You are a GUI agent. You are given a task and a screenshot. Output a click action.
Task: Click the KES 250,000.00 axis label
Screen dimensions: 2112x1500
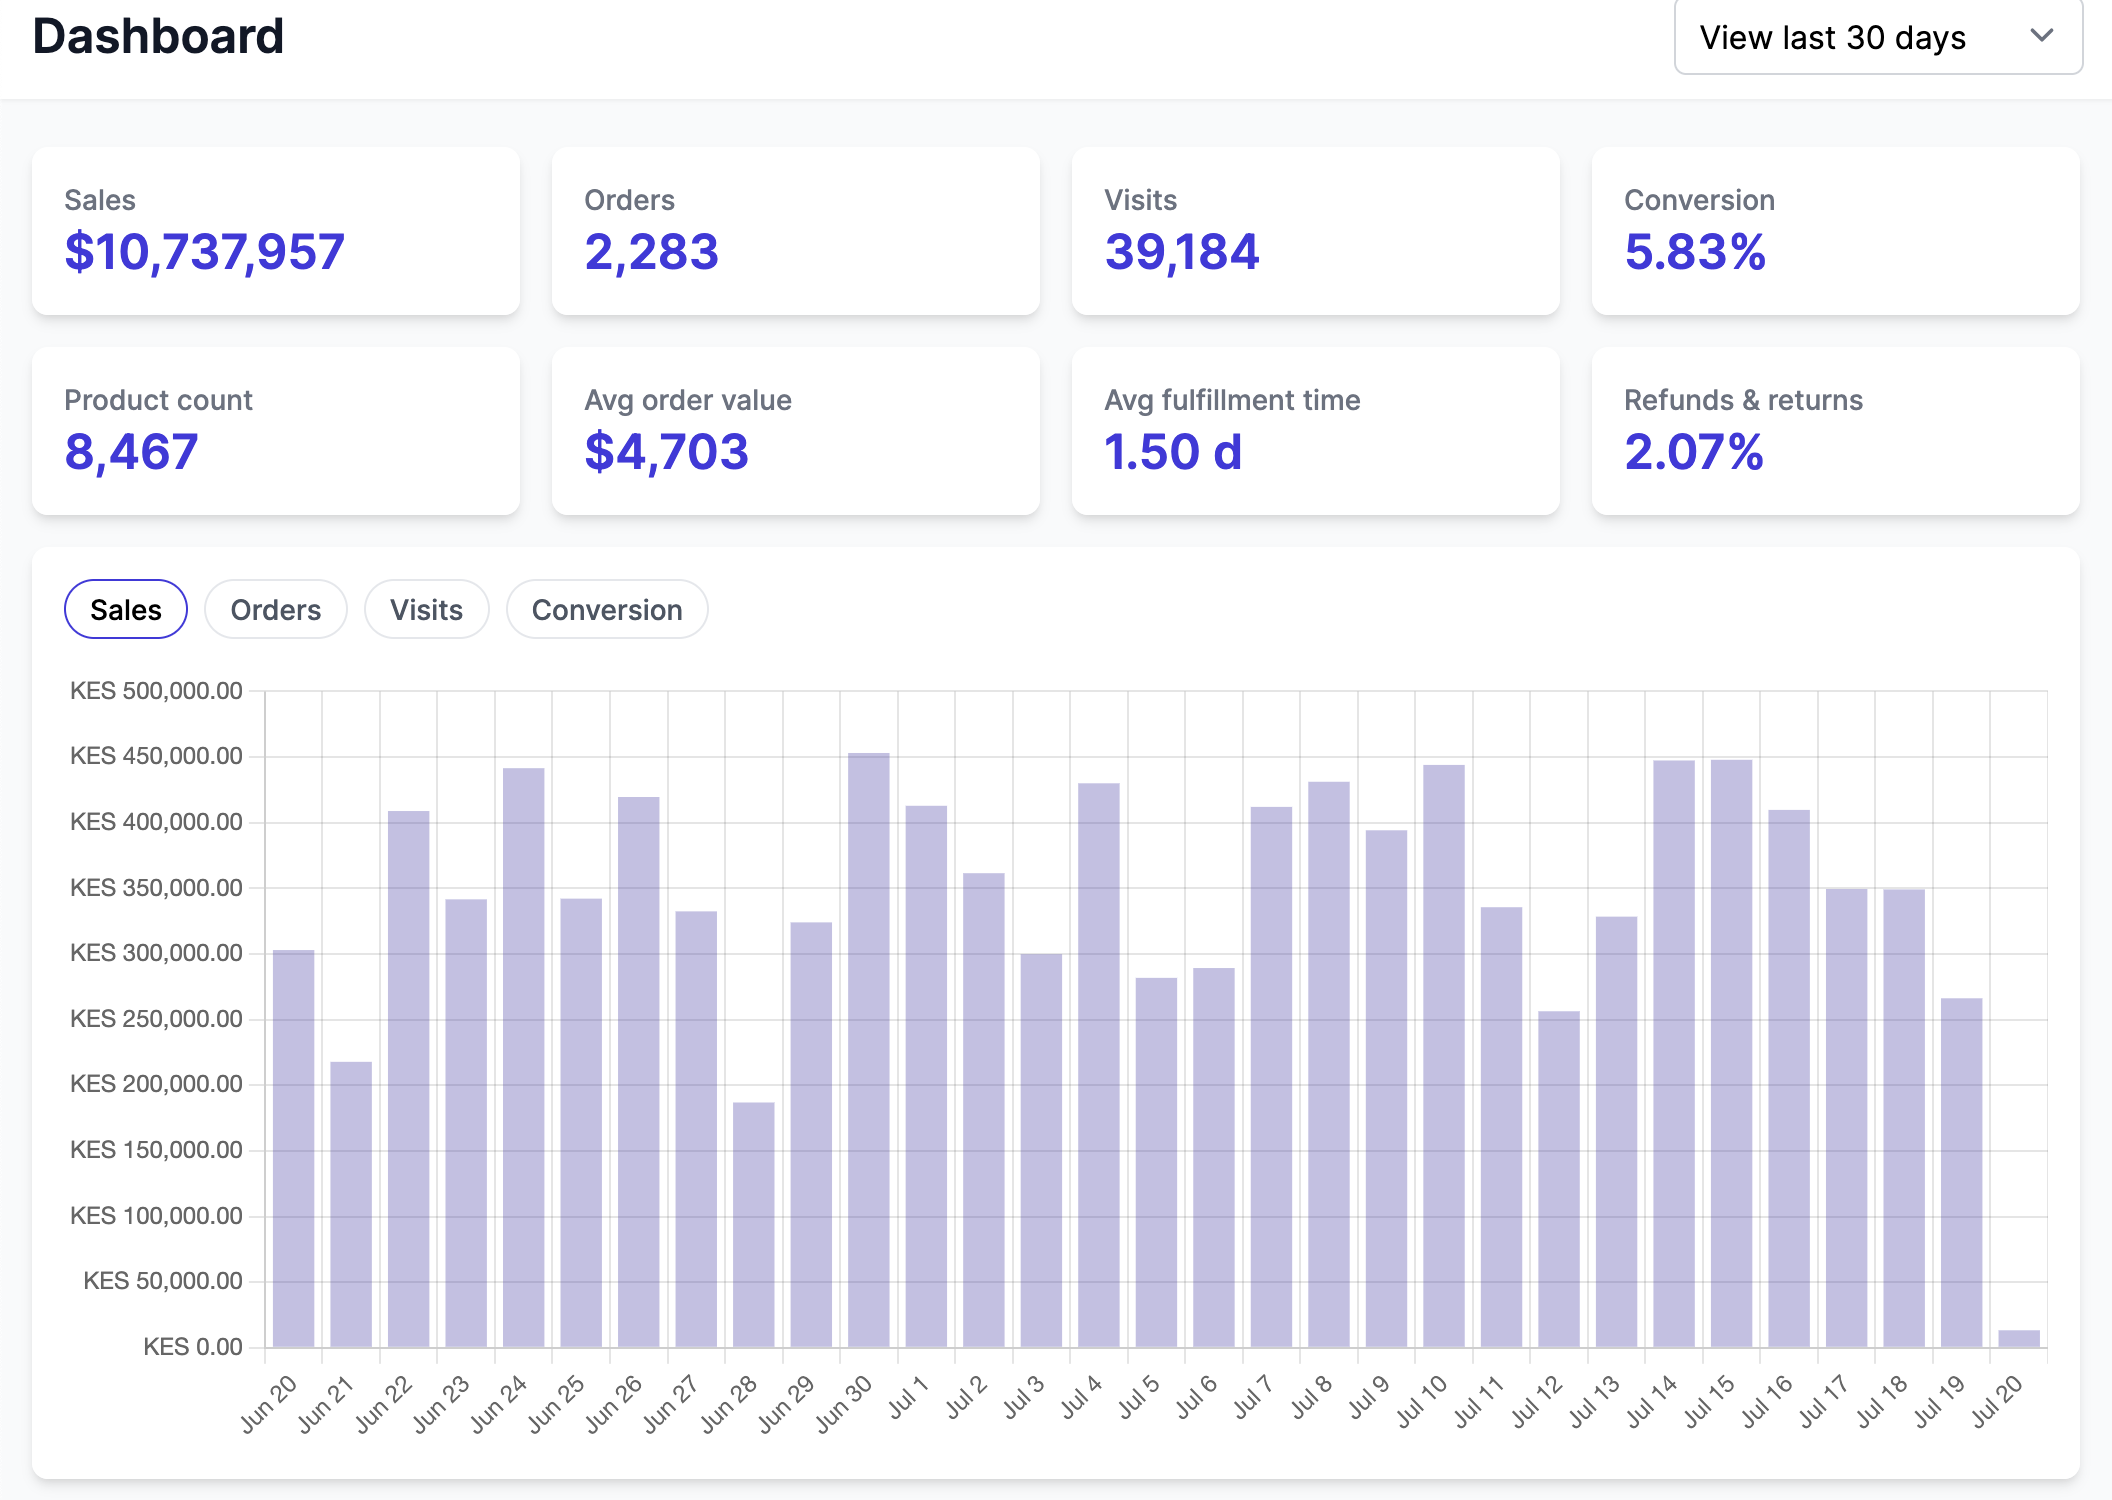(156, 1019)
